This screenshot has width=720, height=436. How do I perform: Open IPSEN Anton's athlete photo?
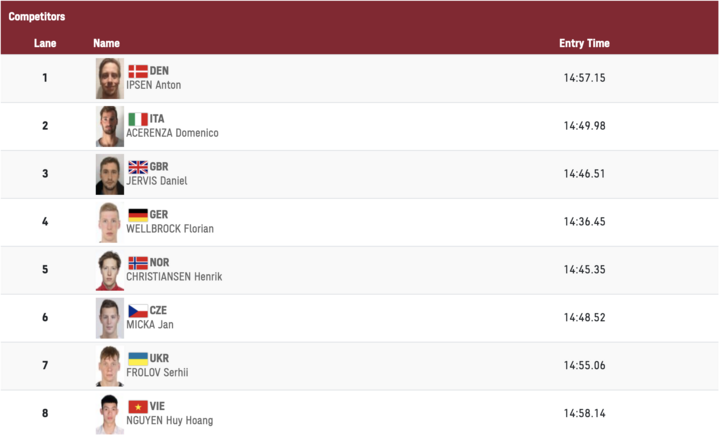110,78
